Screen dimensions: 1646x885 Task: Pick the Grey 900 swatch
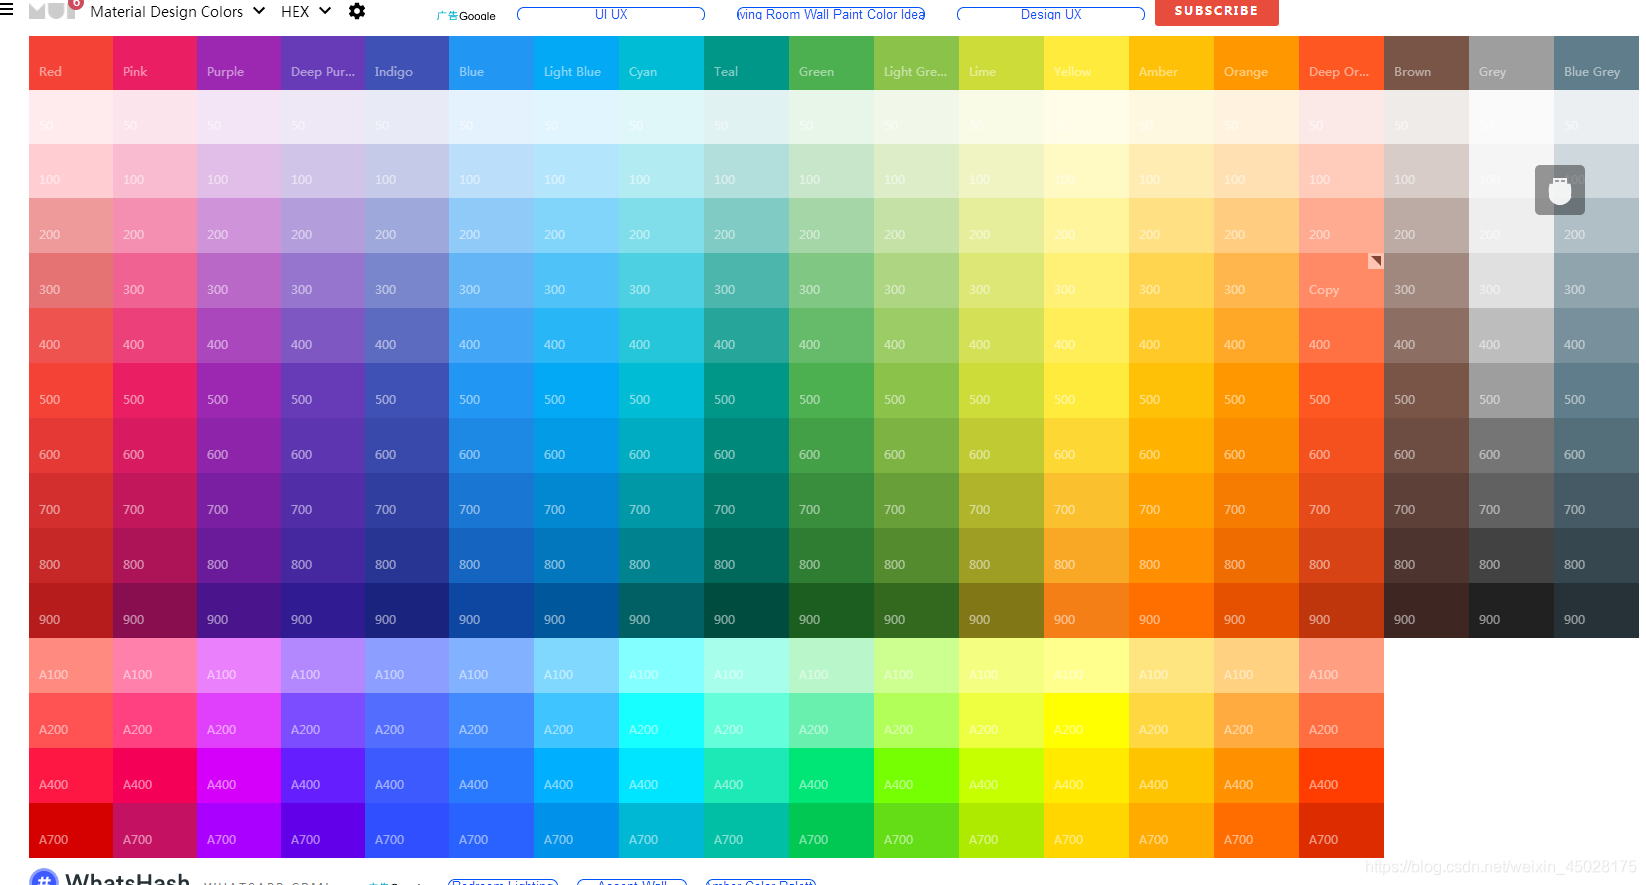coord(1511,610)
